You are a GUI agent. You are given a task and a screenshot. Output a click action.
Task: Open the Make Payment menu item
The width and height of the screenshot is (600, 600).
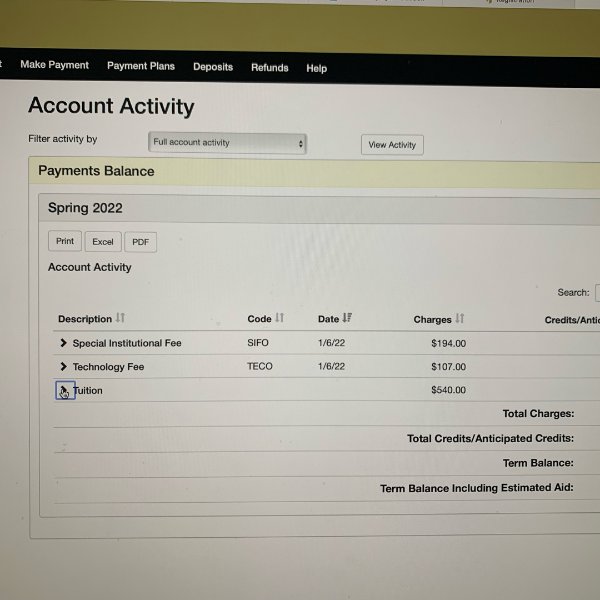(x=54, y=65)
